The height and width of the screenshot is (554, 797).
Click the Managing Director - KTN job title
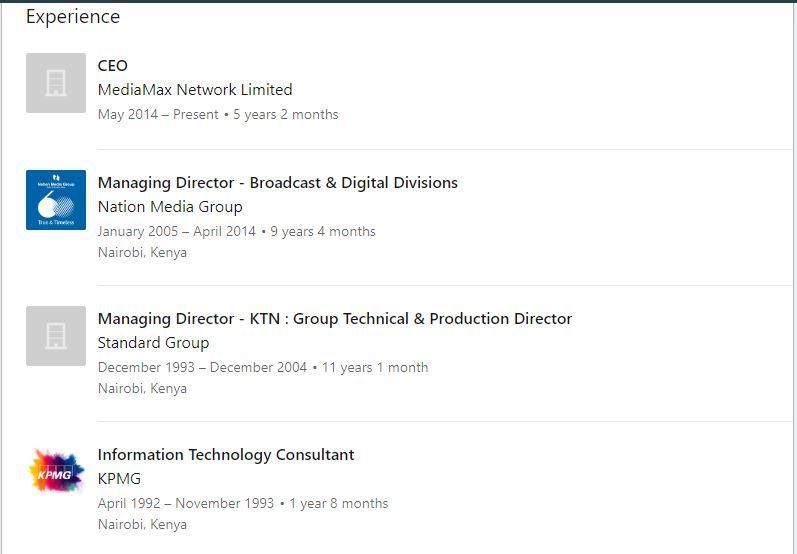[x=334, y=318]
